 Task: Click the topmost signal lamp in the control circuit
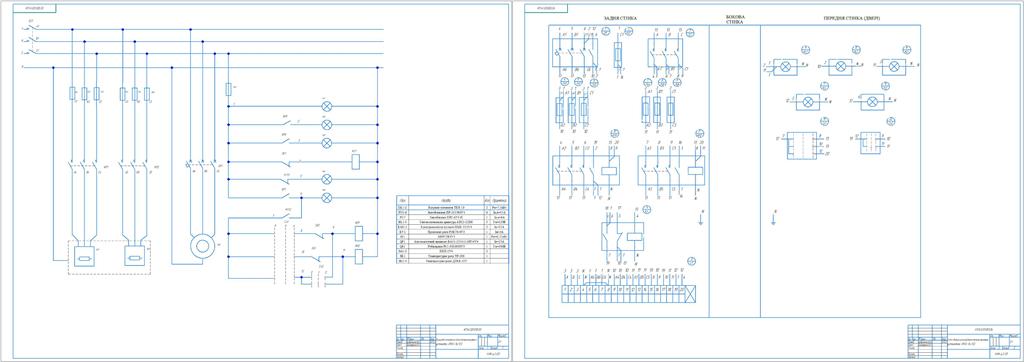(x=327, y=106)
